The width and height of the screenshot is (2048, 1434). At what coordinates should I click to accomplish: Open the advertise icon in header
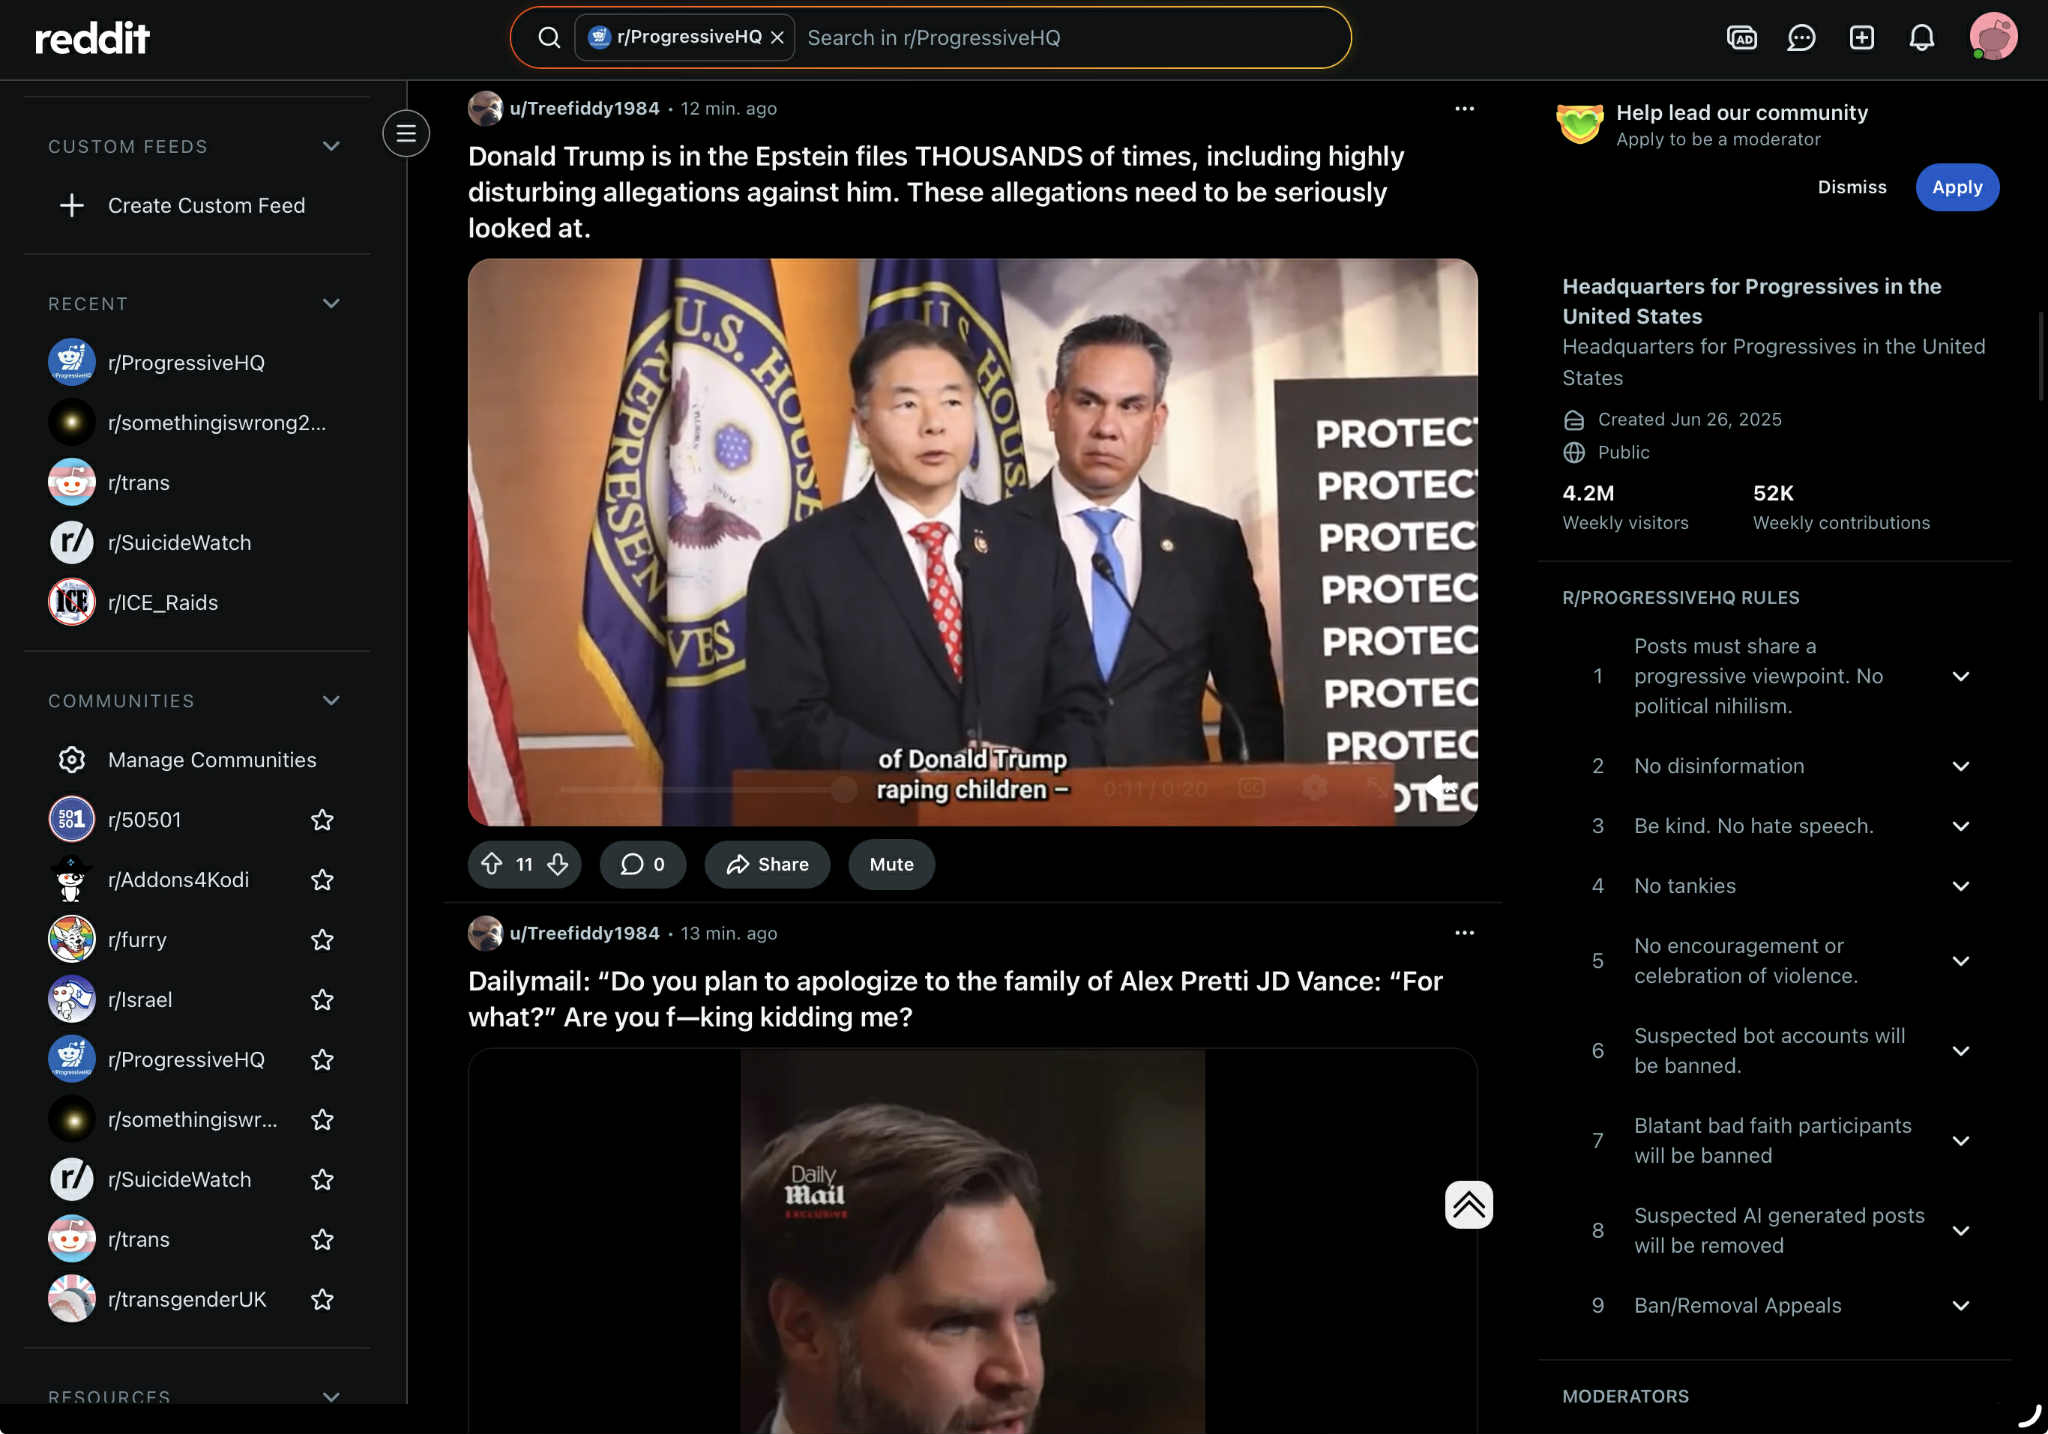[1741, 38]
